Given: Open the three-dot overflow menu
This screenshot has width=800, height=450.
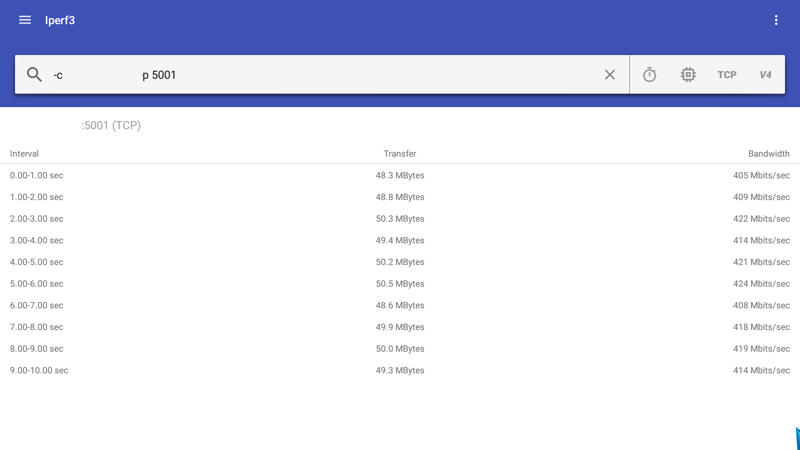Looking at the screenshot, I should [x=776, y=20].
